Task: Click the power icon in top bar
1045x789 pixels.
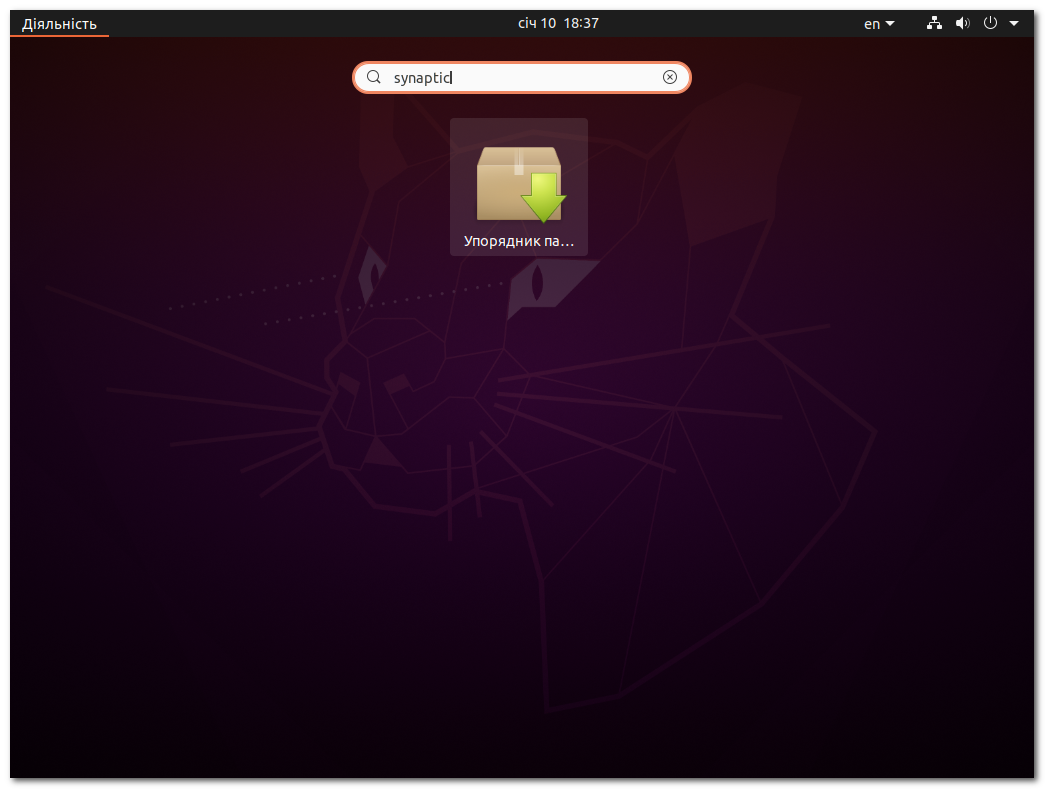Action: (990, 23)
